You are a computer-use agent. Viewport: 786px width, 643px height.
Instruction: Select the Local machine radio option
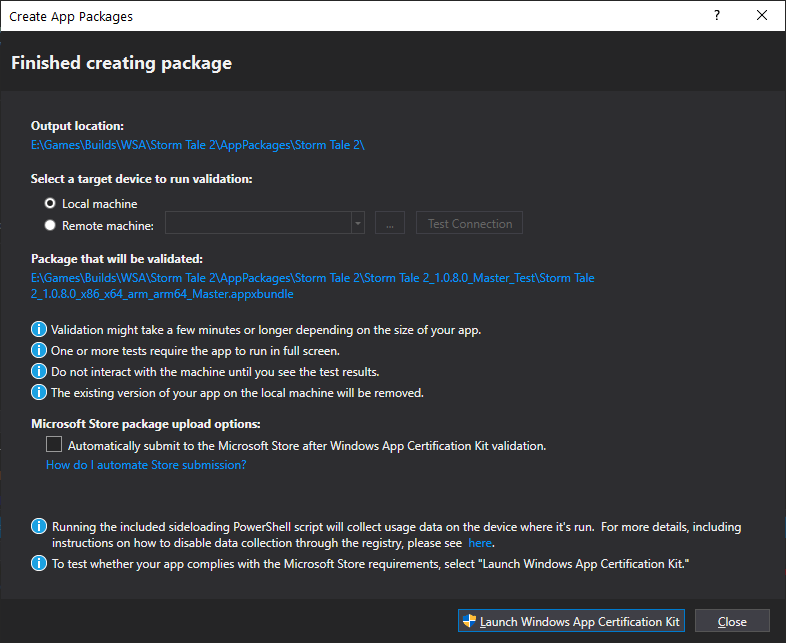pos(50,204)
